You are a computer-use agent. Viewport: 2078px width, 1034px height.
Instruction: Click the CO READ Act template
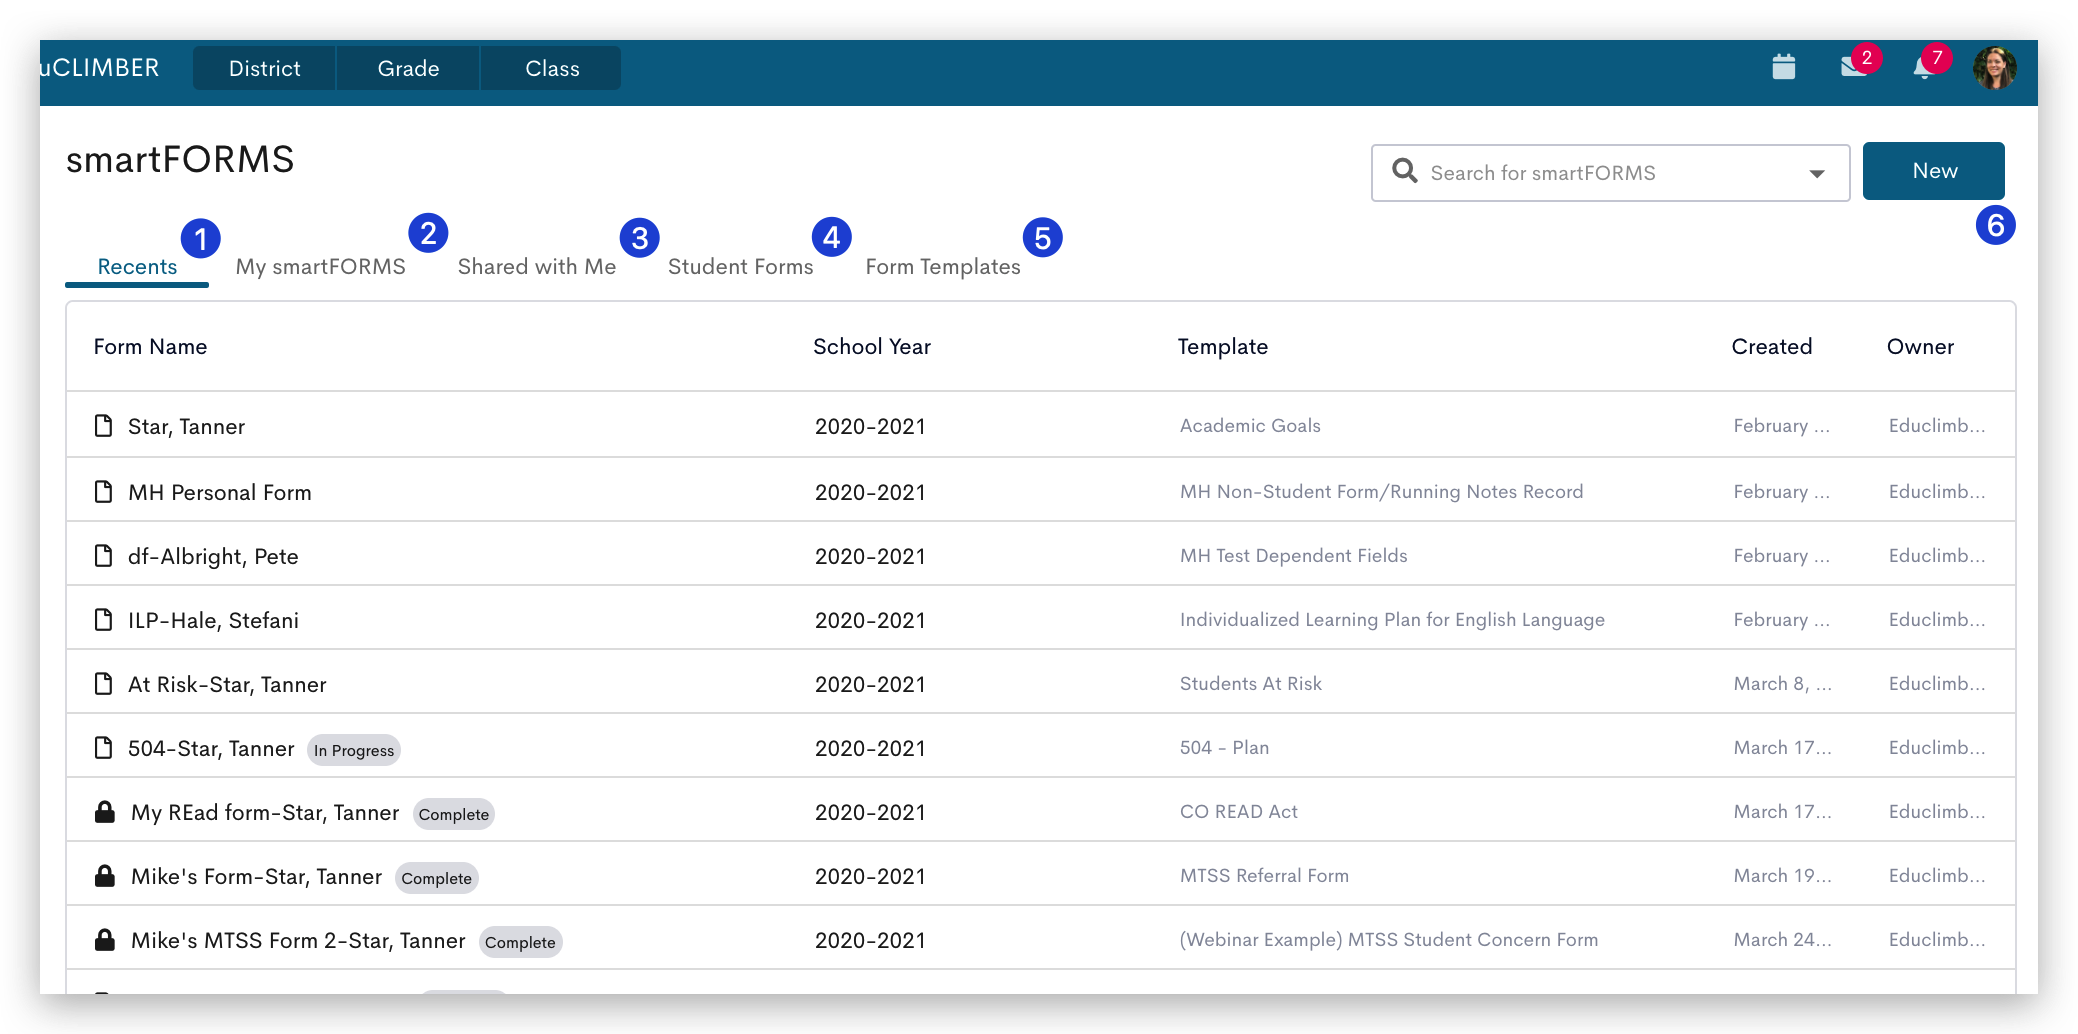[1238, 812]
